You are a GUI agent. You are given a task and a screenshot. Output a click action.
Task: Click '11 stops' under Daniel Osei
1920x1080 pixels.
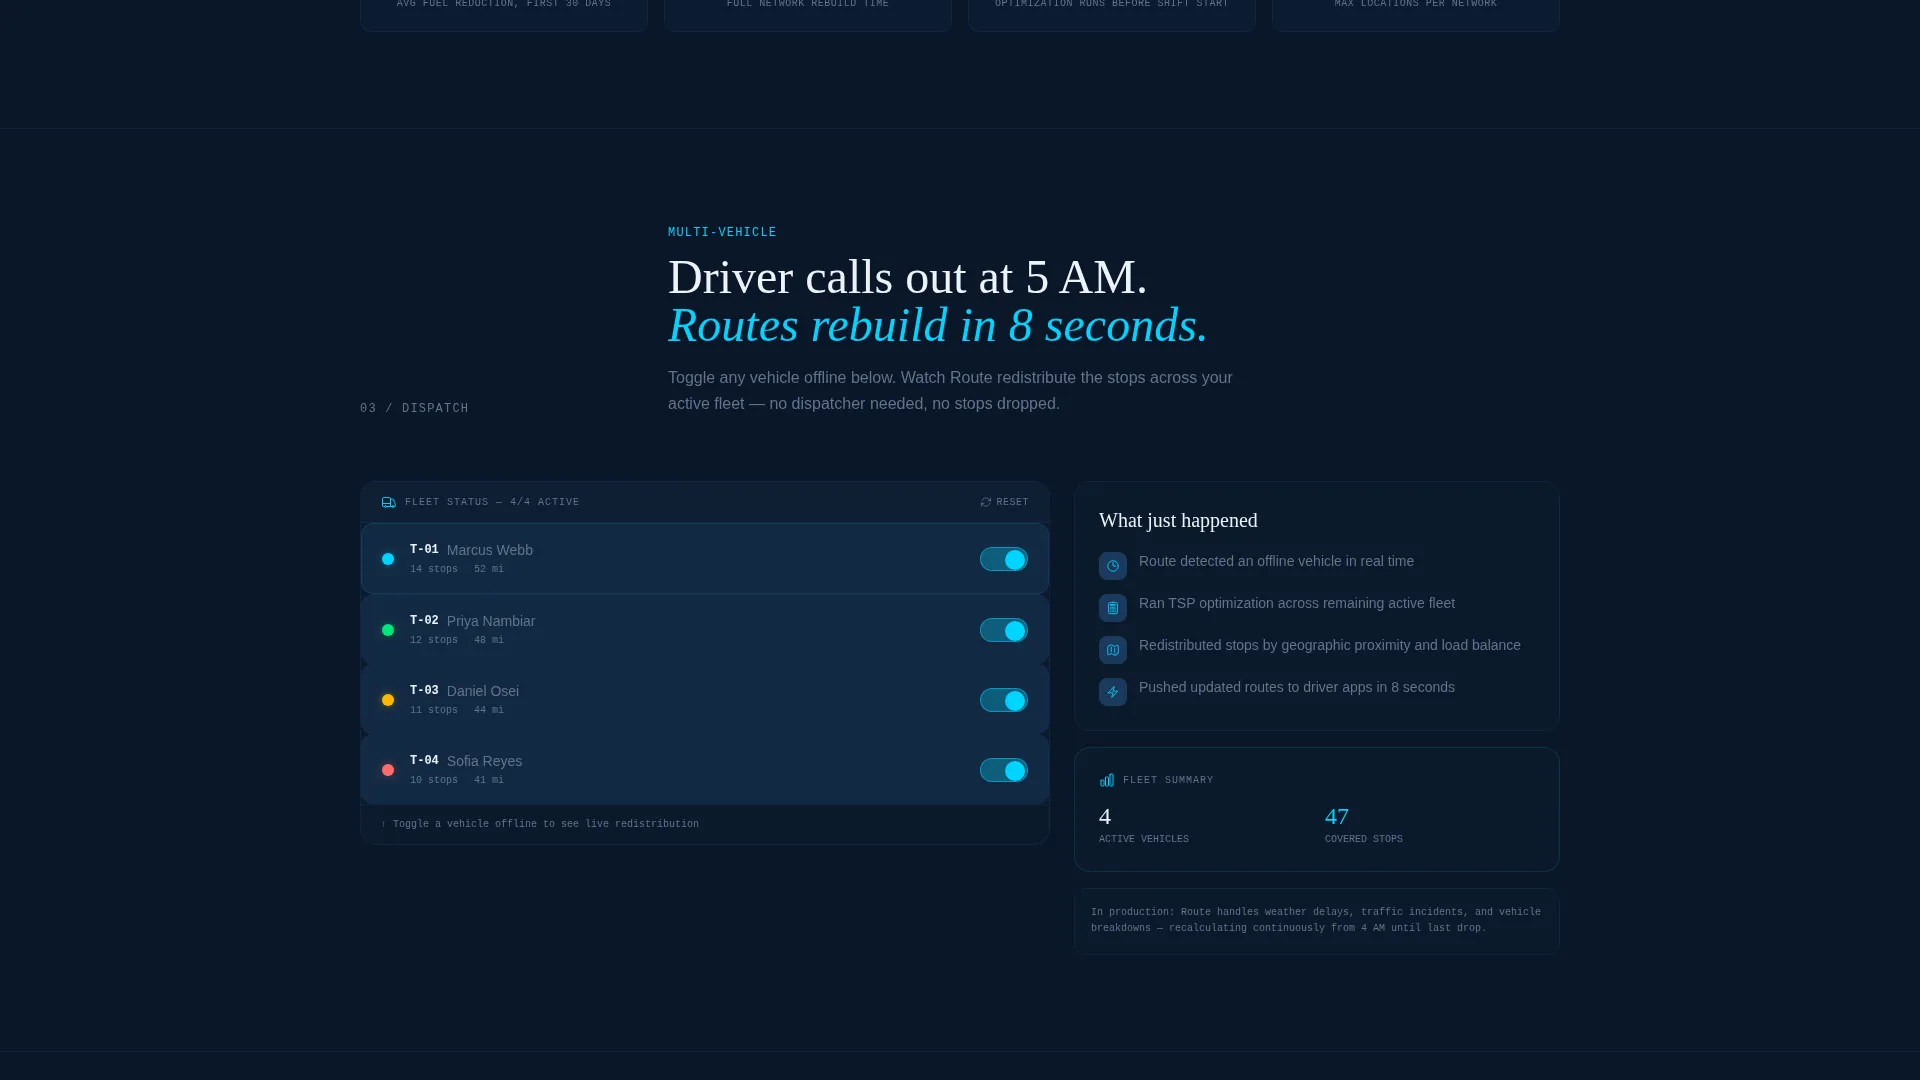point(434,710)
